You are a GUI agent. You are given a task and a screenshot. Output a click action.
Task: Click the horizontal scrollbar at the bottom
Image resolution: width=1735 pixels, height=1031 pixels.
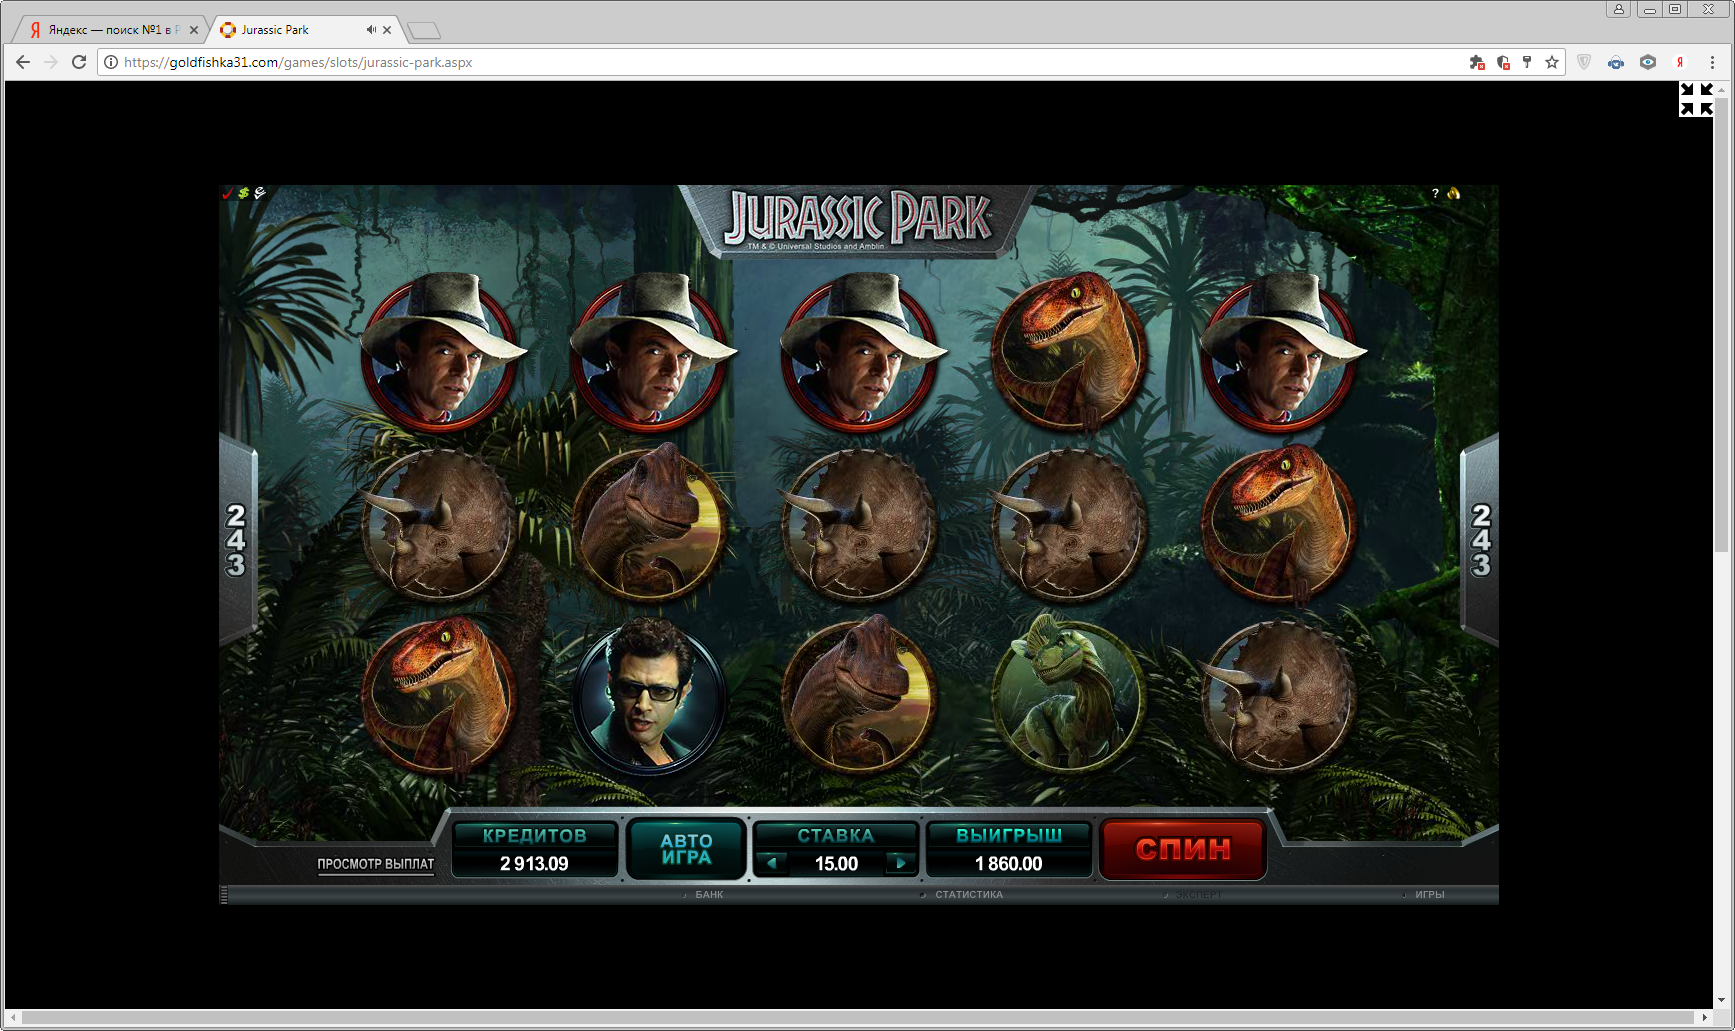(x=860, y=1017)
